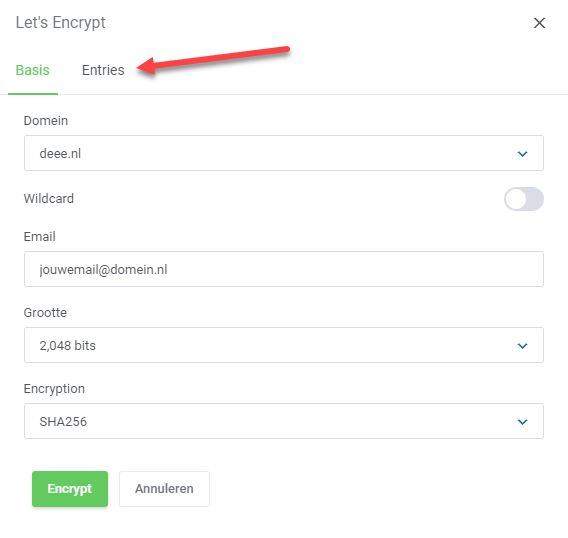Screen dimensions: 568x538
Task: Click the chevron arrow in Encryption field
Action: [522, 422]
